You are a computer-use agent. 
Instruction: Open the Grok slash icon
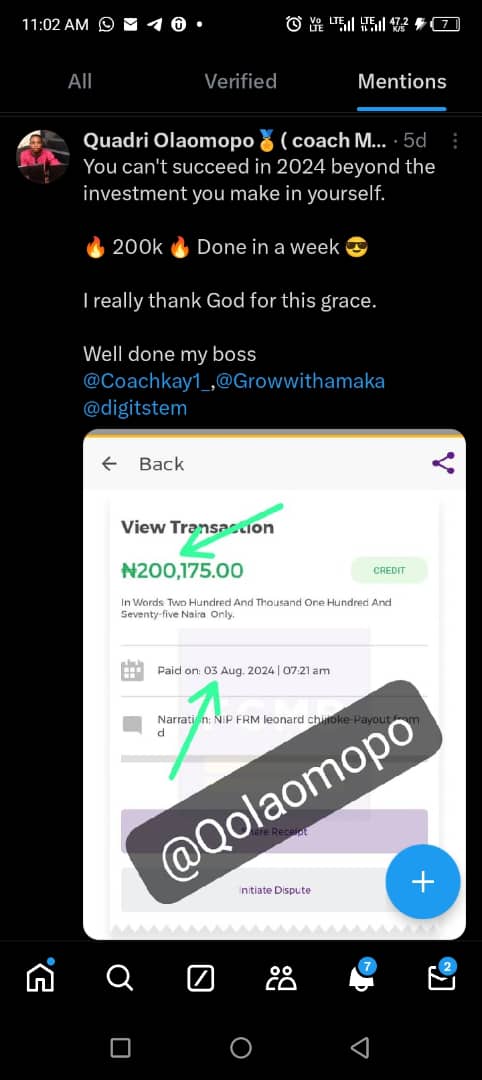coord(200,978)
